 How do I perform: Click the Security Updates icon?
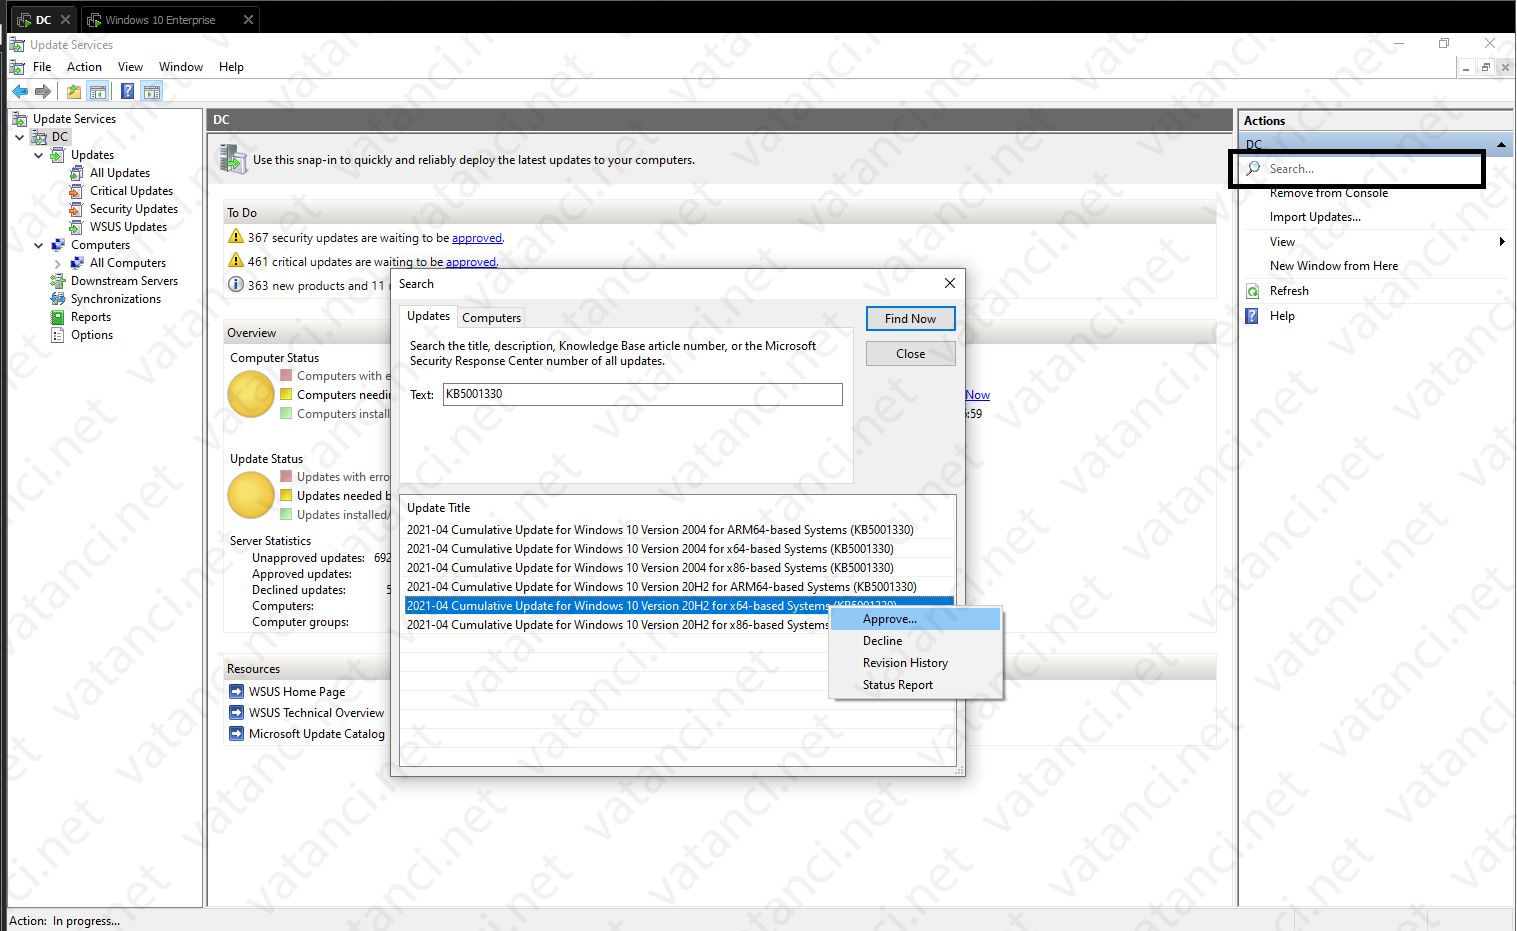(77, 209)
